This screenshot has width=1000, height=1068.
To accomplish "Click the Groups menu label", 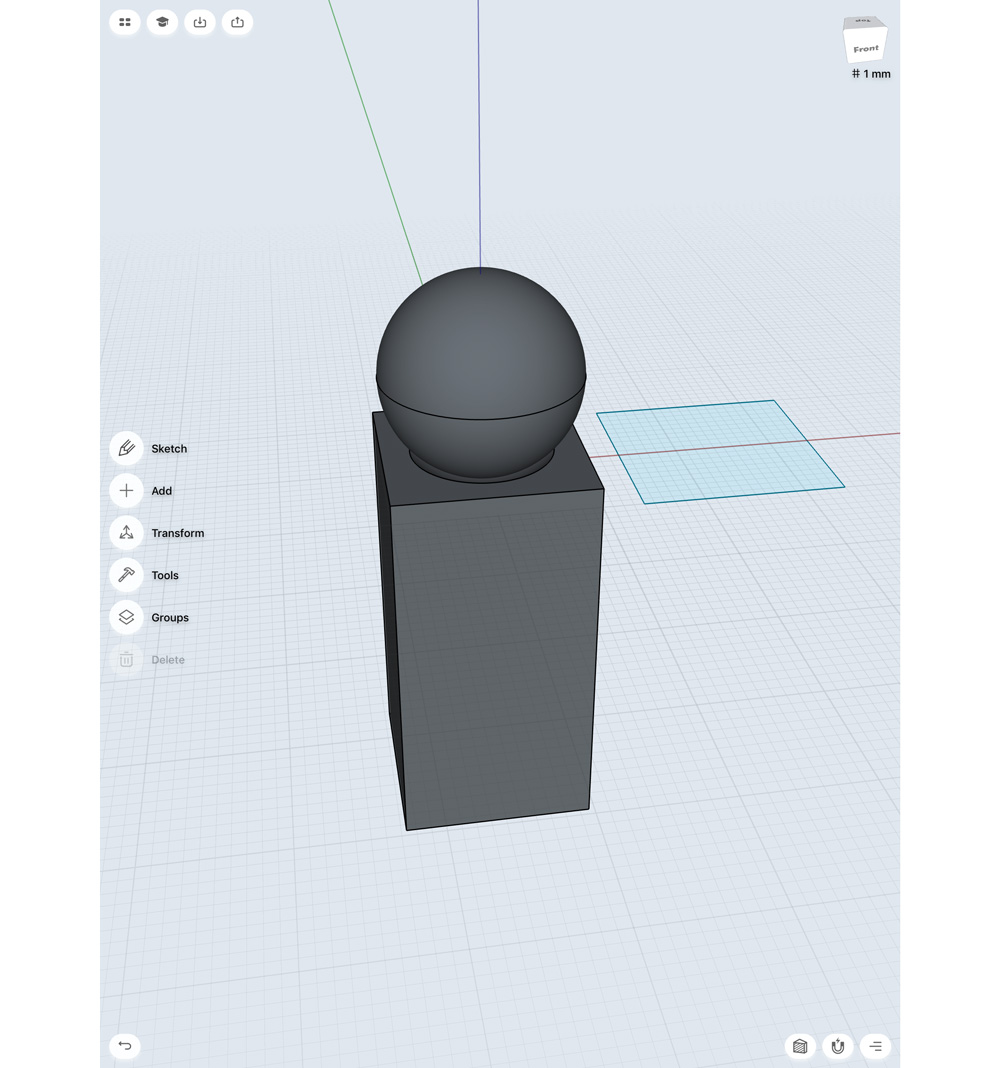I will 170,617.
